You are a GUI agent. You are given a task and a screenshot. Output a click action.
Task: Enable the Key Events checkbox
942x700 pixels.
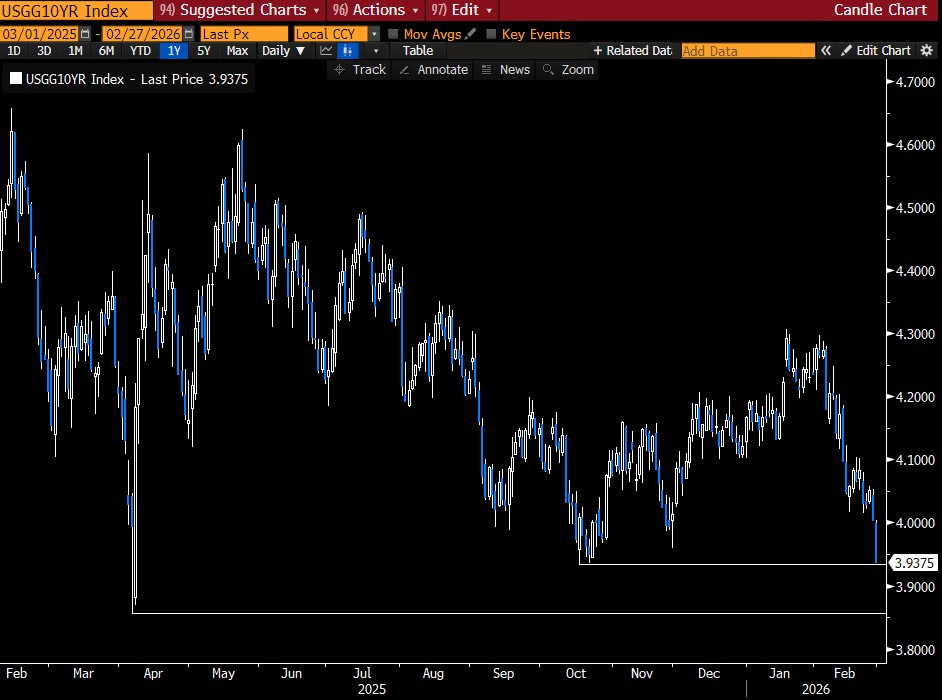491,34
